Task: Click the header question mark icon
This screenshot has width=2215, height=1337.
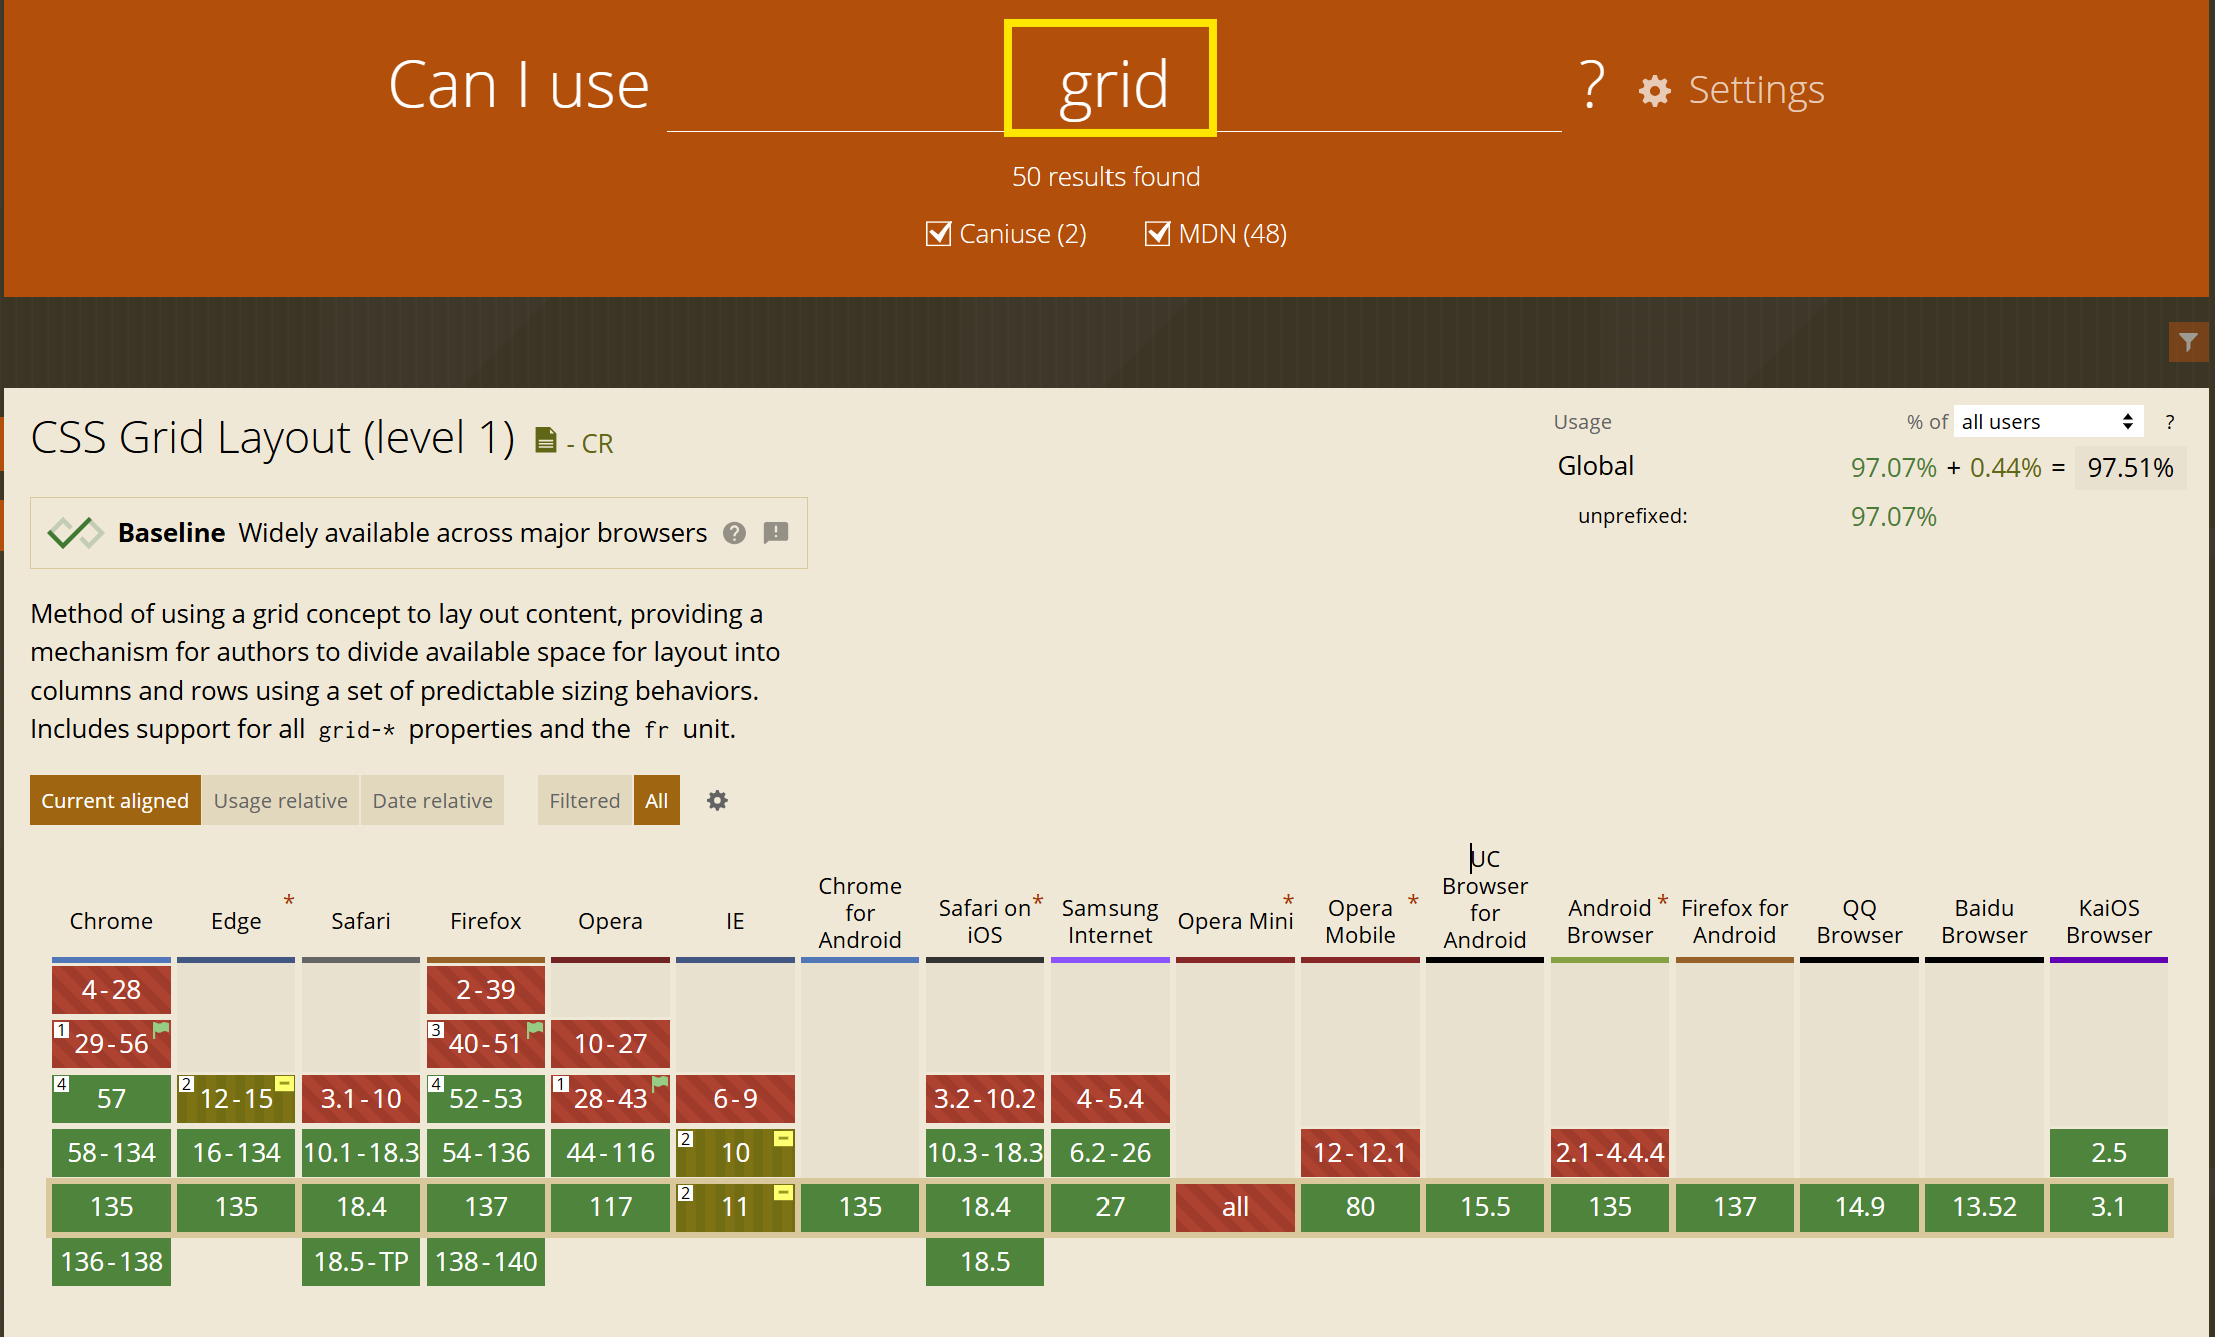Action: click(1592, 86)
